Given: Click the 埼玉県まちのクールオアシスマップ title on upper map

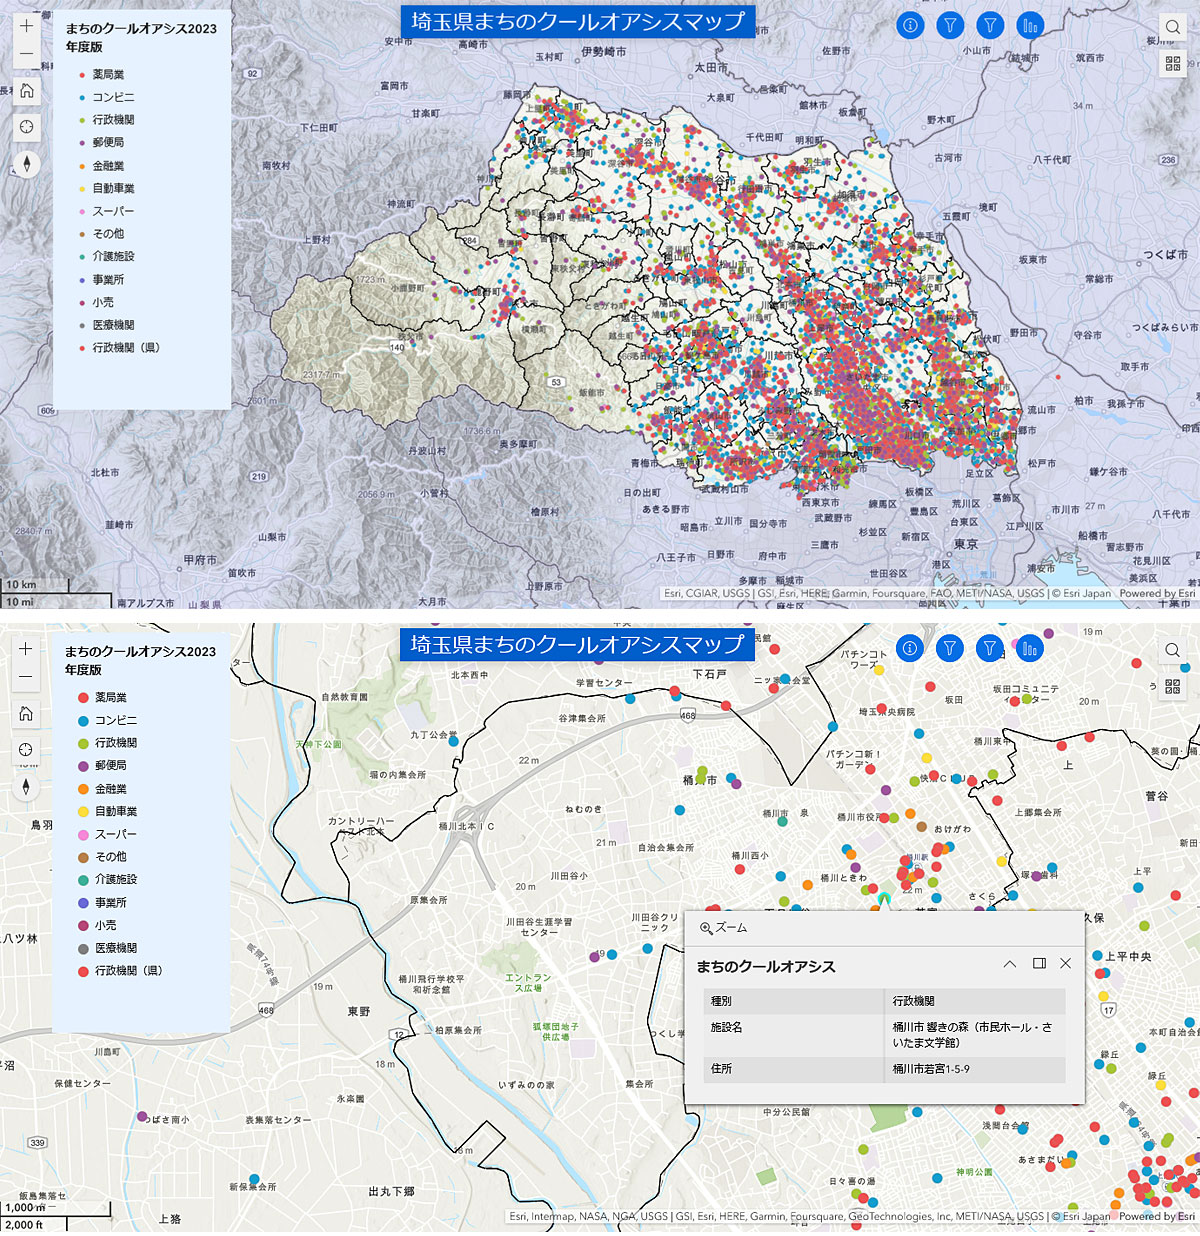Looking at the screenshot, I should coord(578,22).
